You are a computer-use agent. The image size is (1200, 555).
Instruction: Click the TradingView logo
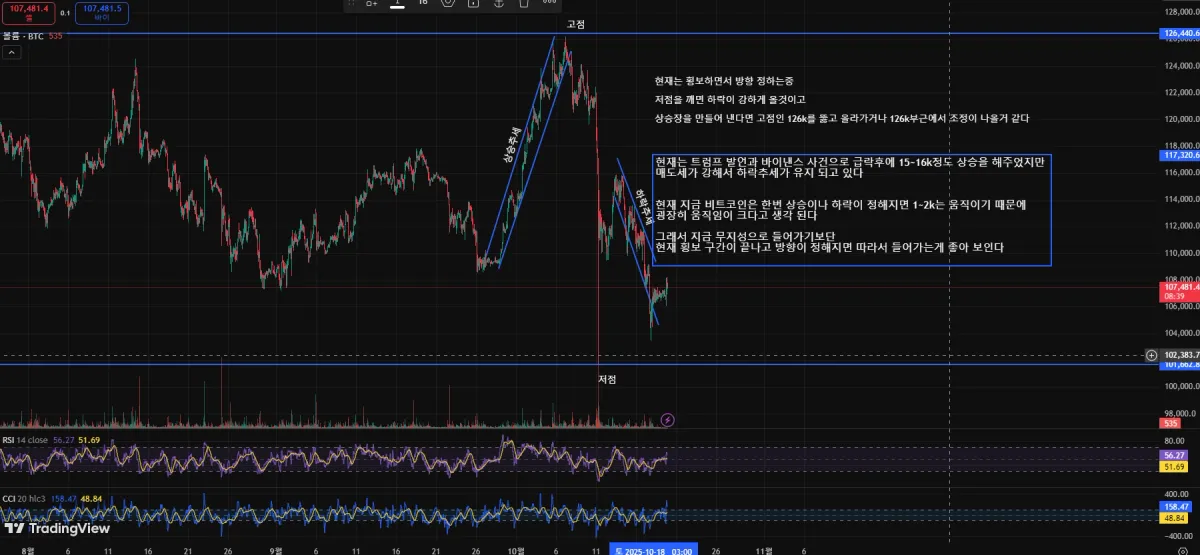57,529
